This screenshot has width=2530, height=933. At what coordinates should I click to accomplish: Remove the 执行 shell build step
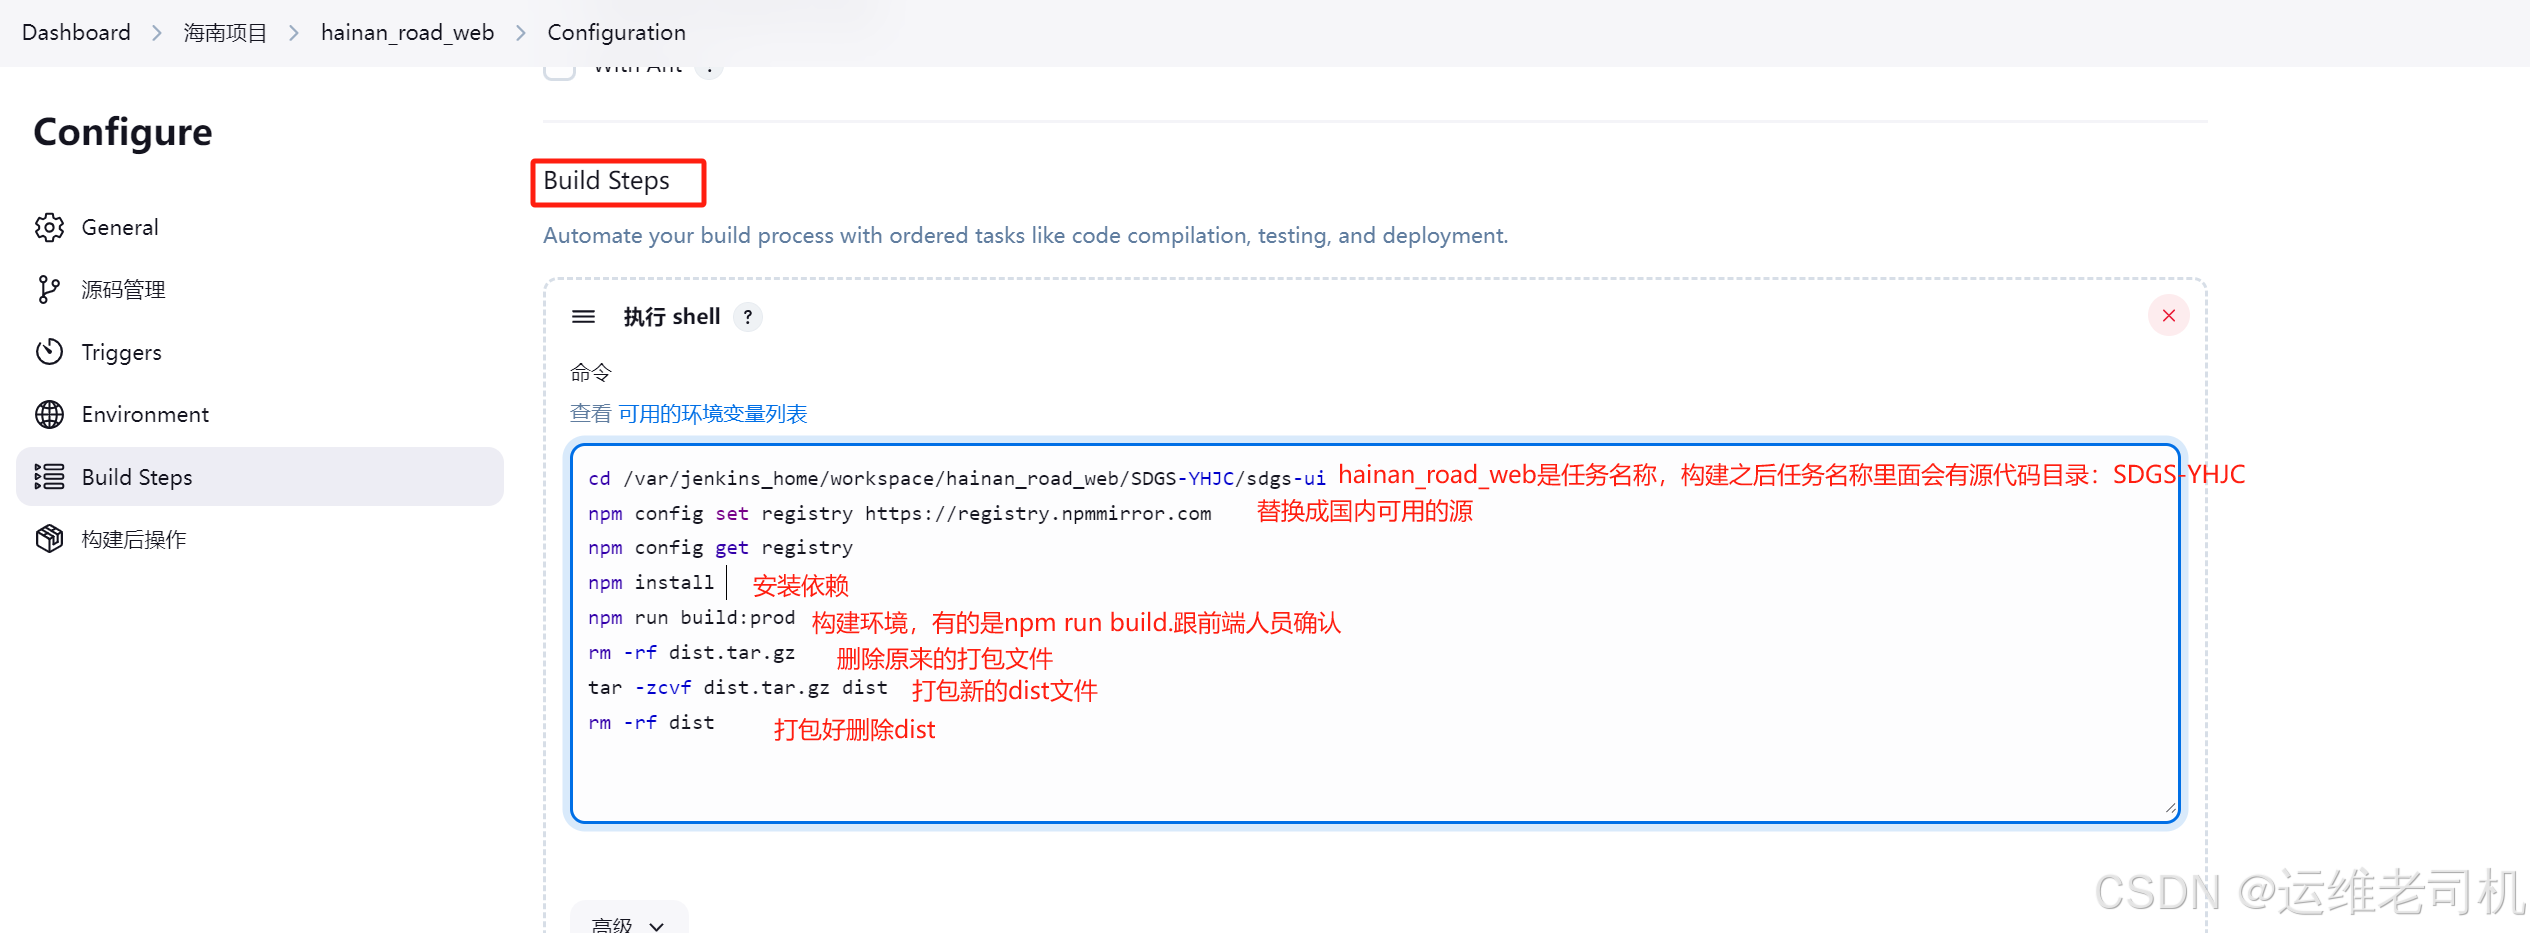coord(2168,316)
